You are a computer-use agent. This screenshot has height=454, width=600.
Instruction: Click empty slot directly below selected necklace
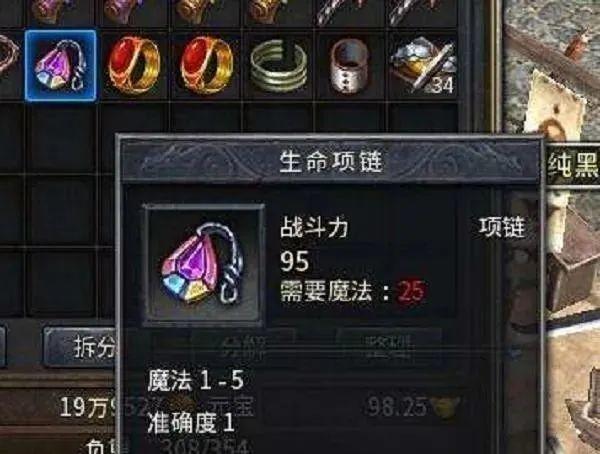click(x=60, y=138)
